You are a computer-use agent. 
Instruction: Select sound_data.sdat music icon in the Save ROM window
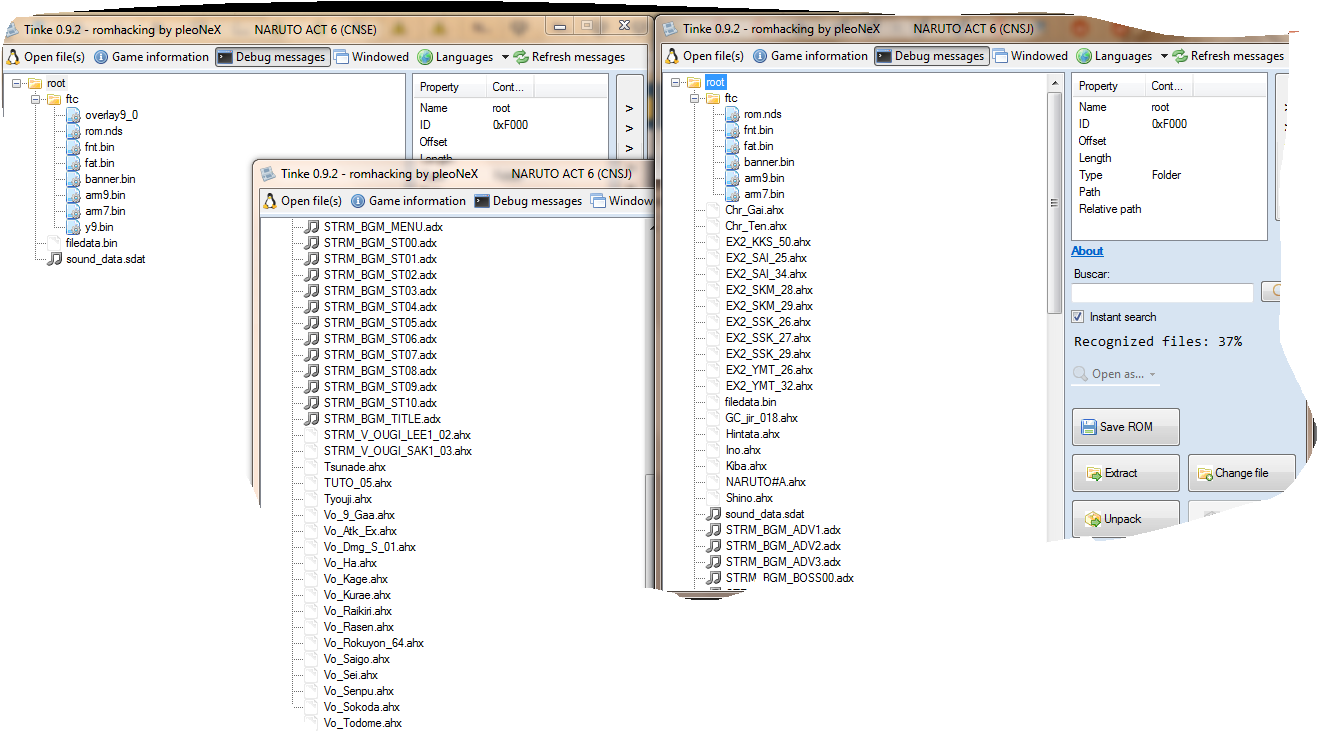714,514
